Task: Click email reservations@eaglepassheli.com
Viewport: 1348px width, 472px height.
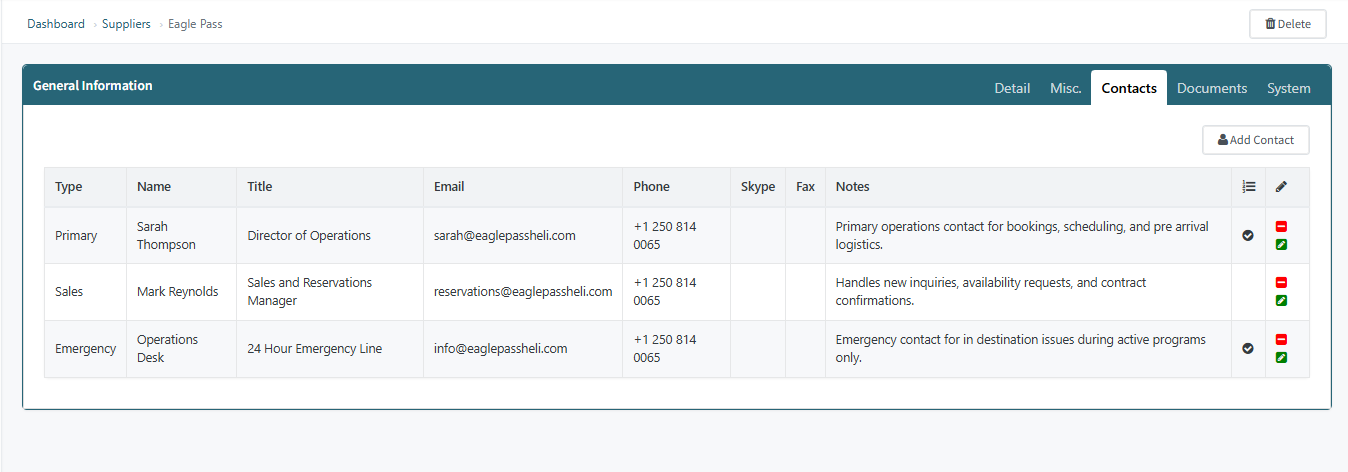Action: (523, 292)
